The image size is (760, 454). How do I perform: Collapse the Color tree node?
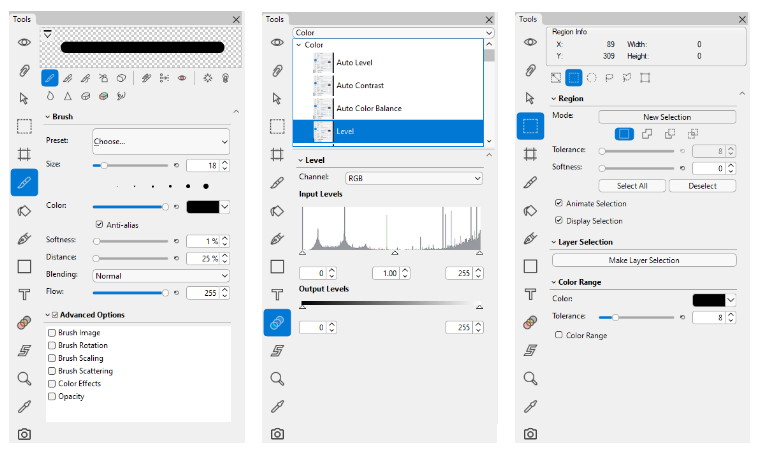[299, 45]
